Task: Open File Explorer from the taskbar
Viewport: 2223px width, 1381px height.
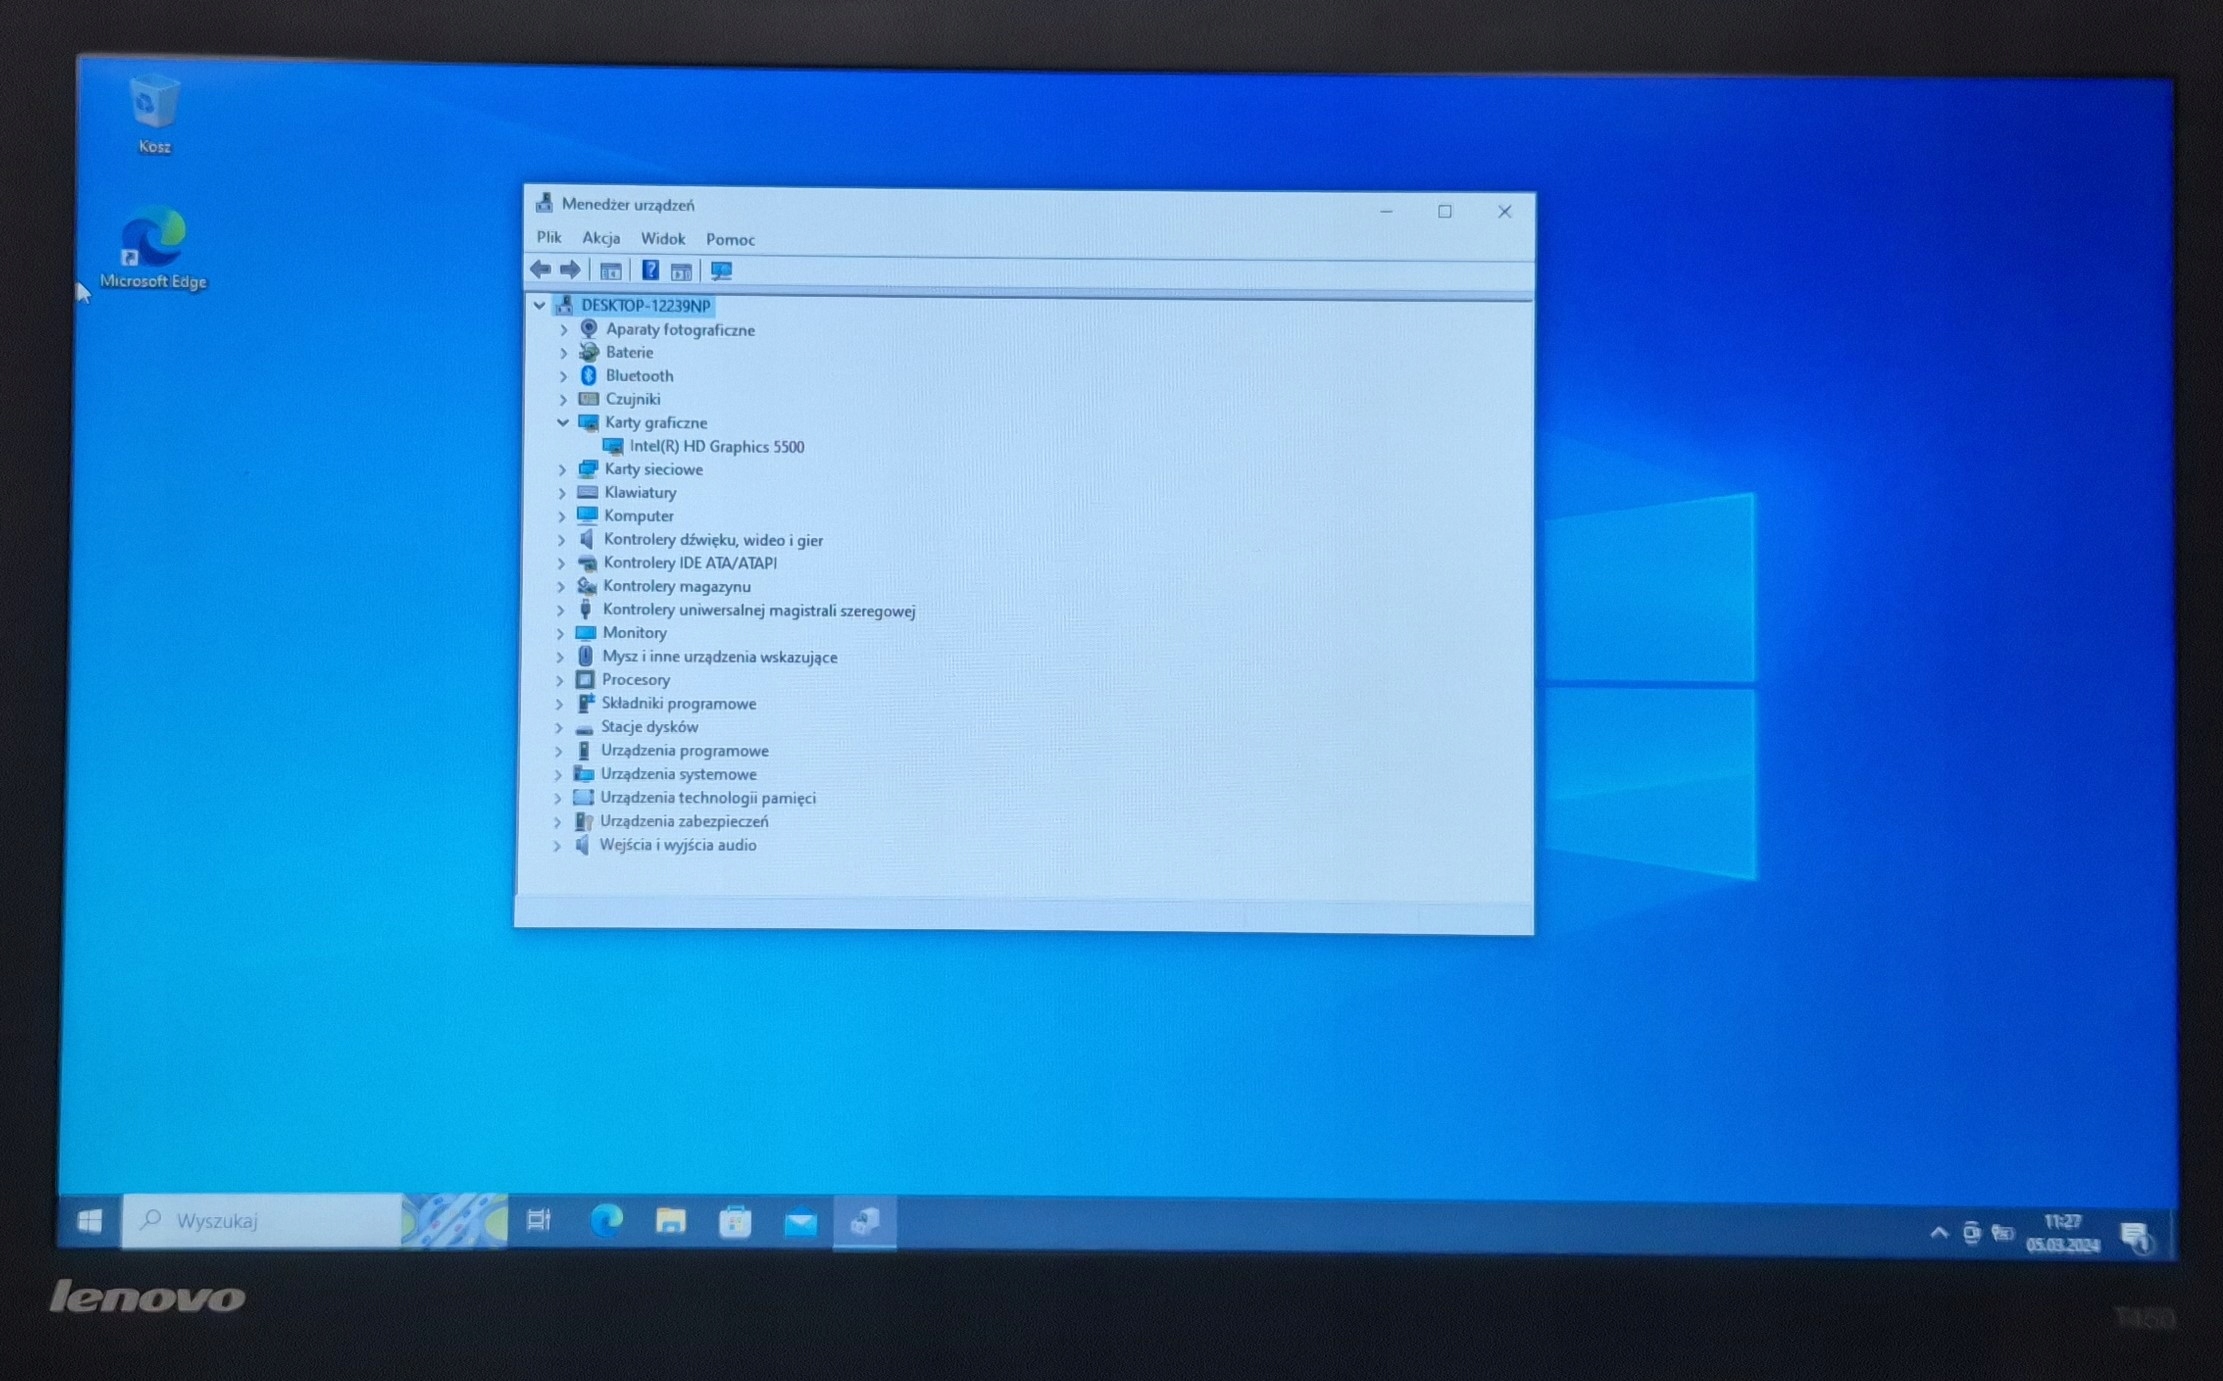Action: point(670,1221)
